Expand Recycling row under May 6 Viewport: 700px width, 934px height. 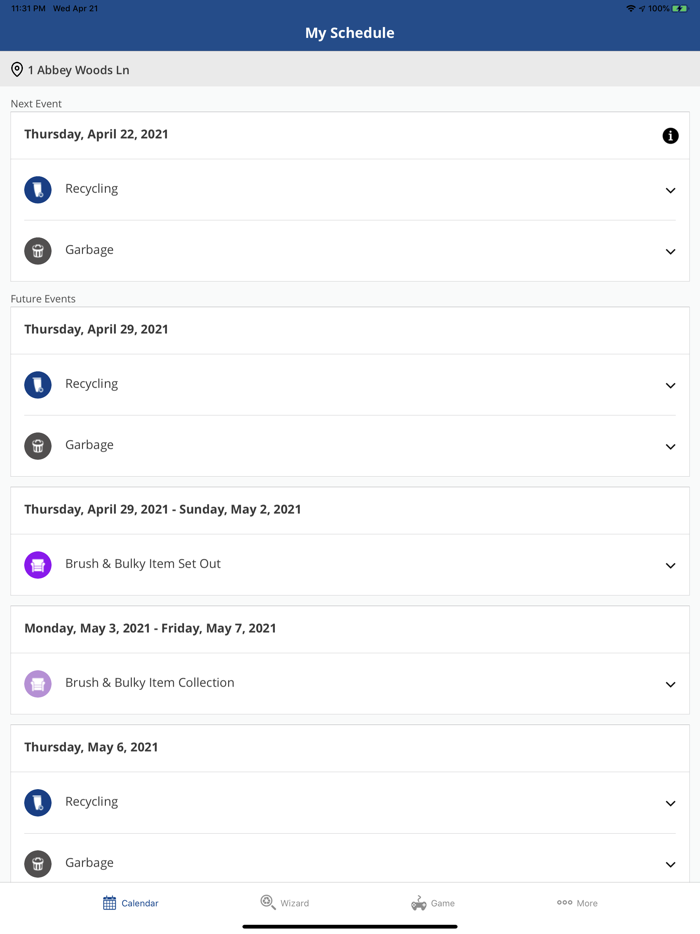point(670,803)
